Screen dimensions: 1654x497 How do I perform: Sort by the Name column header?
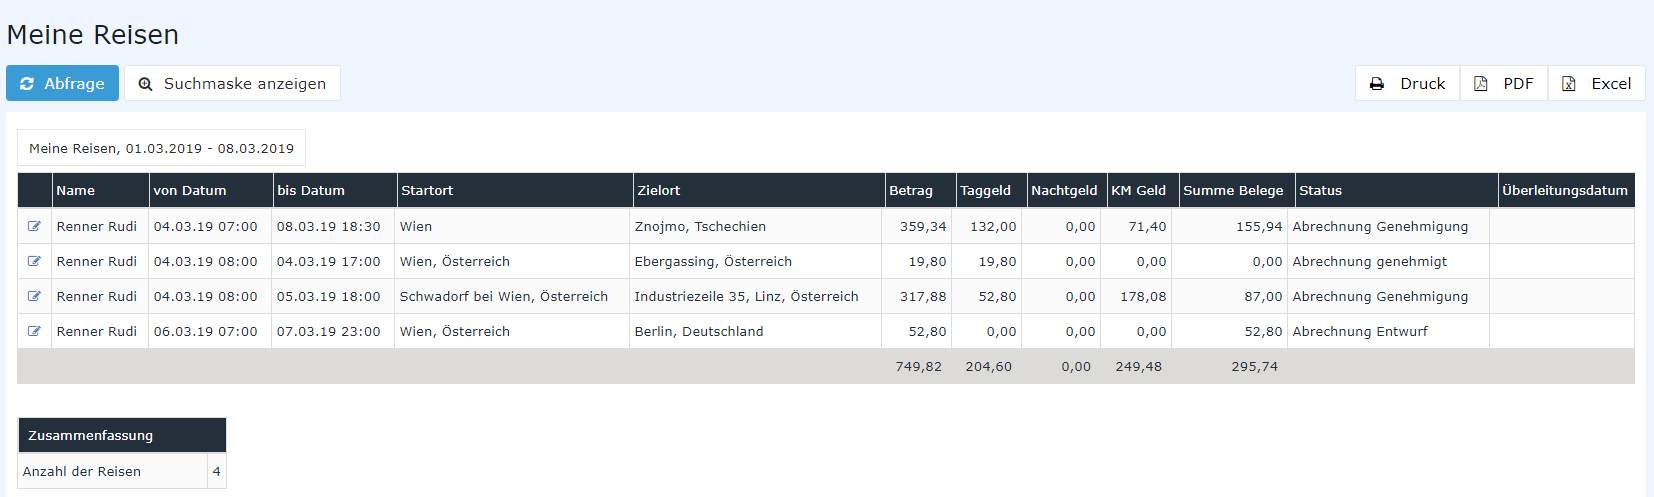click(x=76, y=190)
